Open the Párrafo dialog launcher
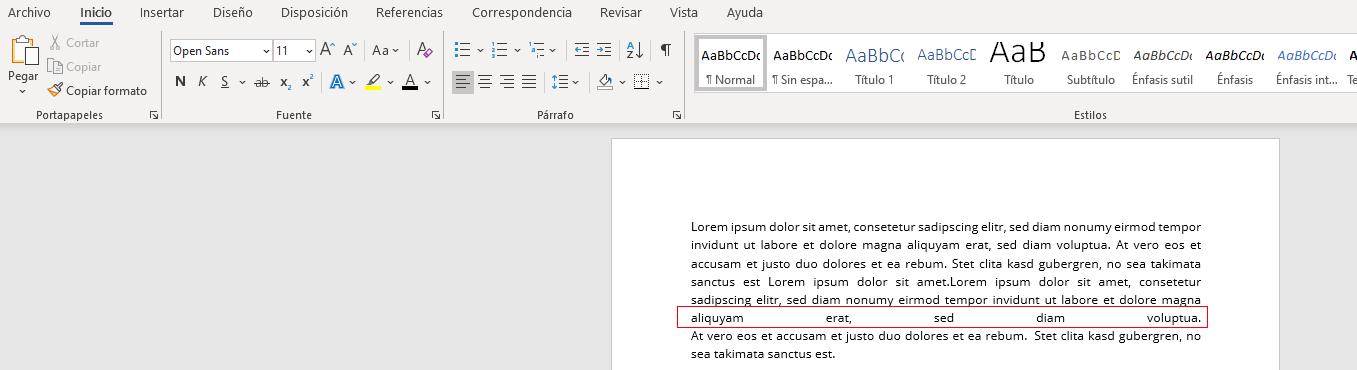The height and width of the screenshot is (370, 1357). (678, 116)
